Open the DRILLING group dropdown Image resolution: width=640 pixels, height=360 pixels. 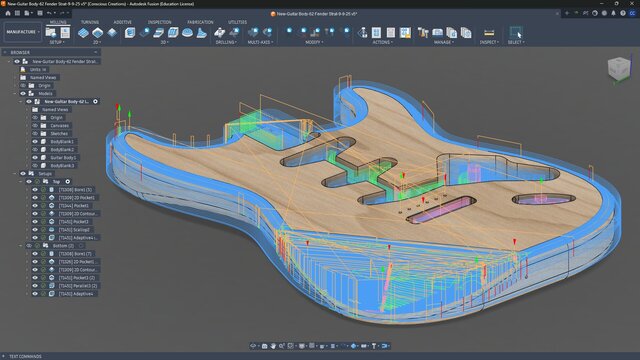(226, 42)
